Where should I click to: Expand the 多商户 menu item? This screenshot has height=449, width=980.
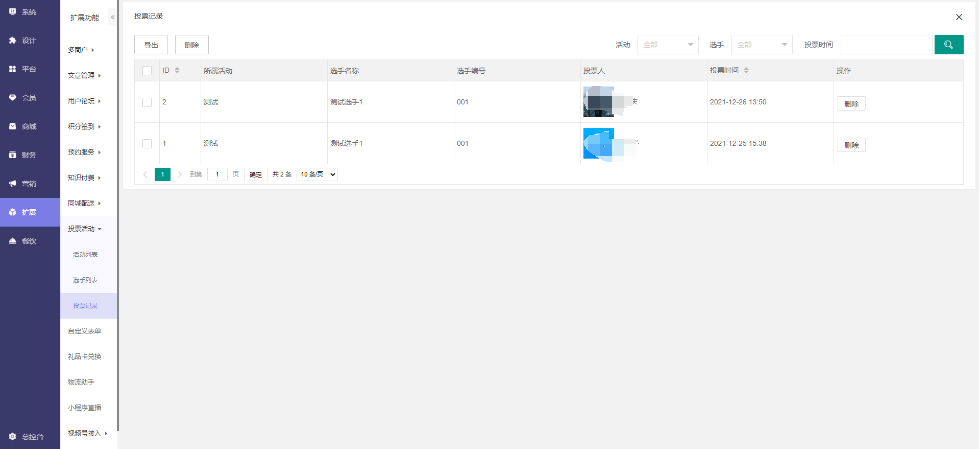(87, 49)
